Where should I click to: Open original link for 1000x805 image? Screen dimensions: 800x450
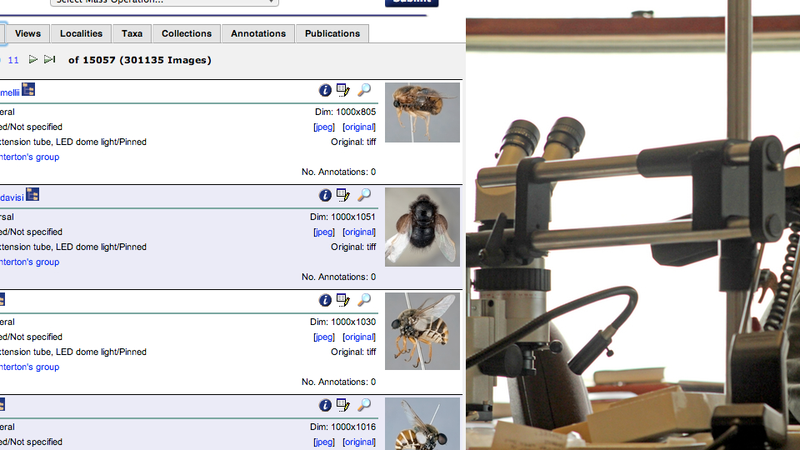359,127
